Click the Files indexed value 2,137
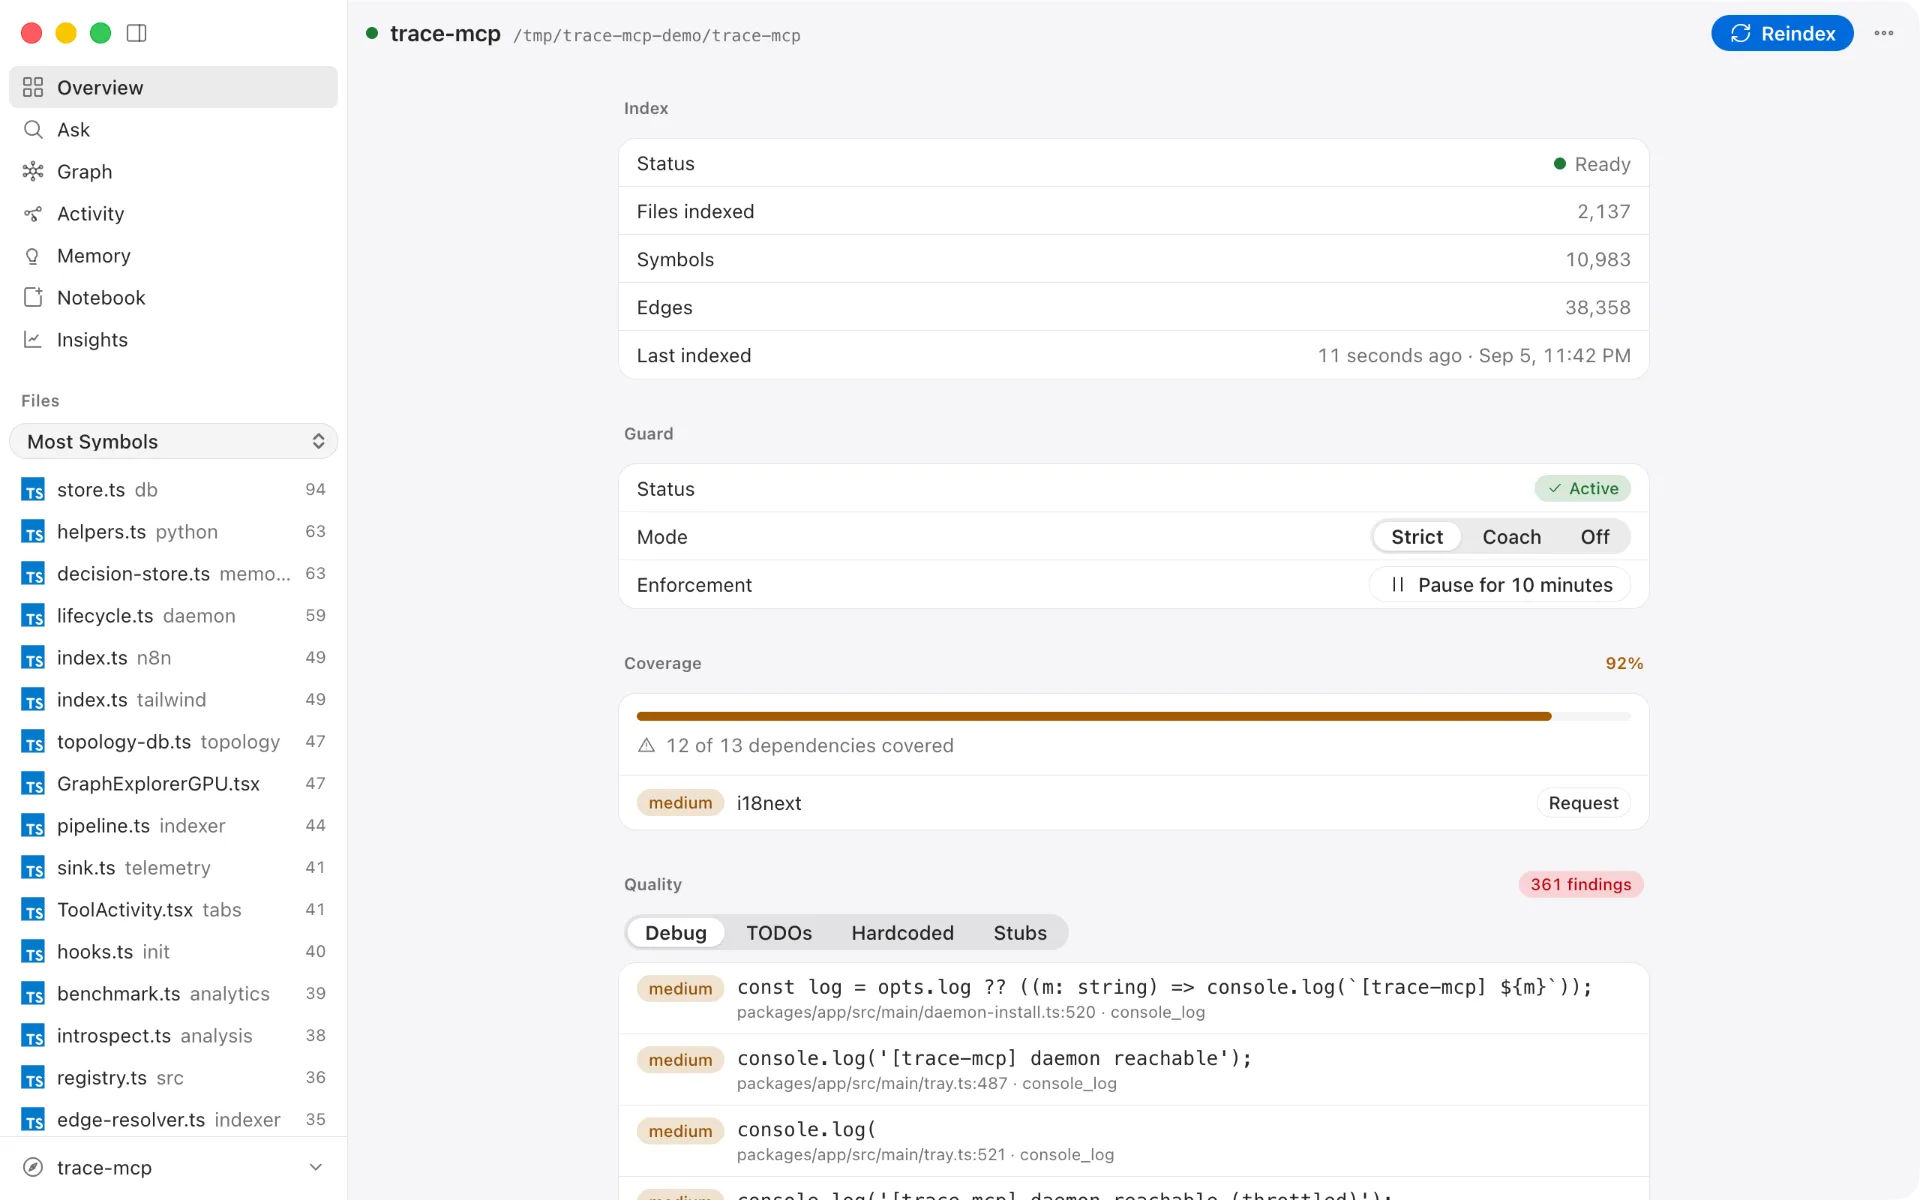1920x1200 pixels. pyautogui.click(x=1604, y=211)
